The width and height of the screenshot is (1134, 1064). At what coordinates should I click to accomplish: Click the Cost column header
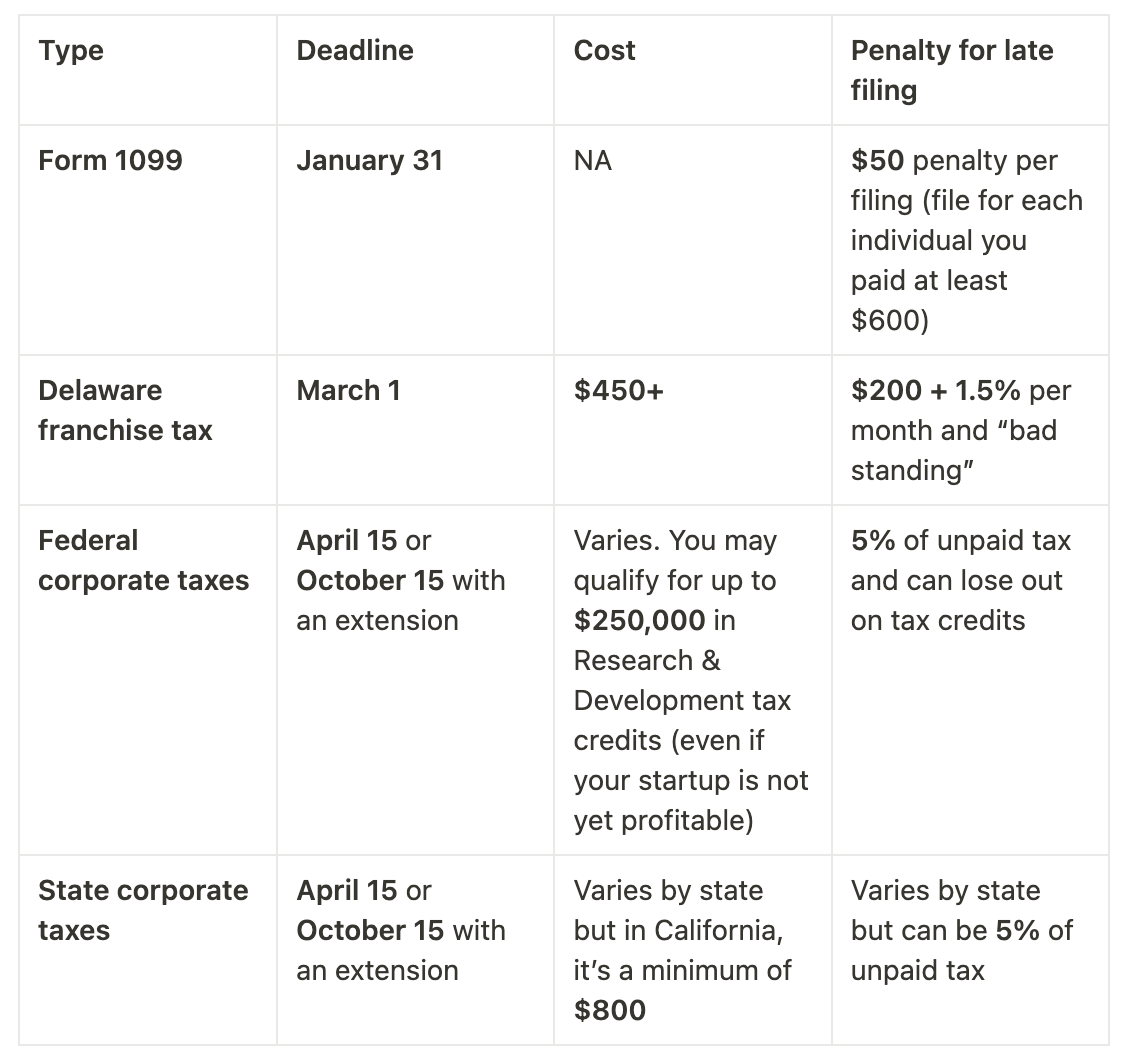(x=604, y=51)
